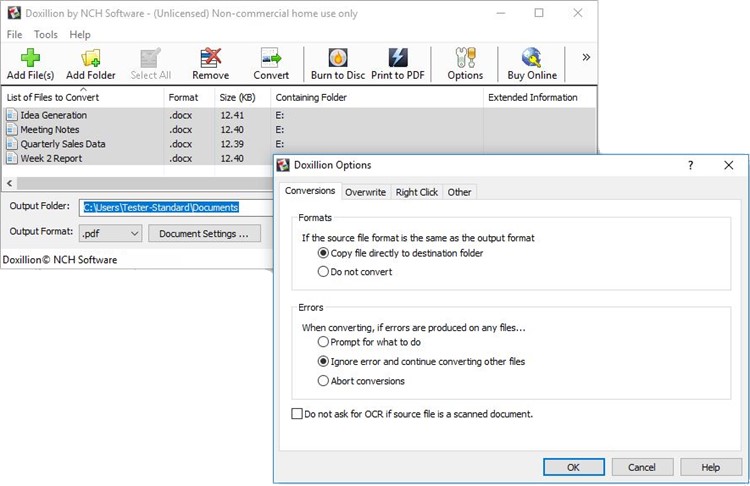Expand the toolbar overflow chevron
The image size is (750, 486).
[x=586, y=57]
